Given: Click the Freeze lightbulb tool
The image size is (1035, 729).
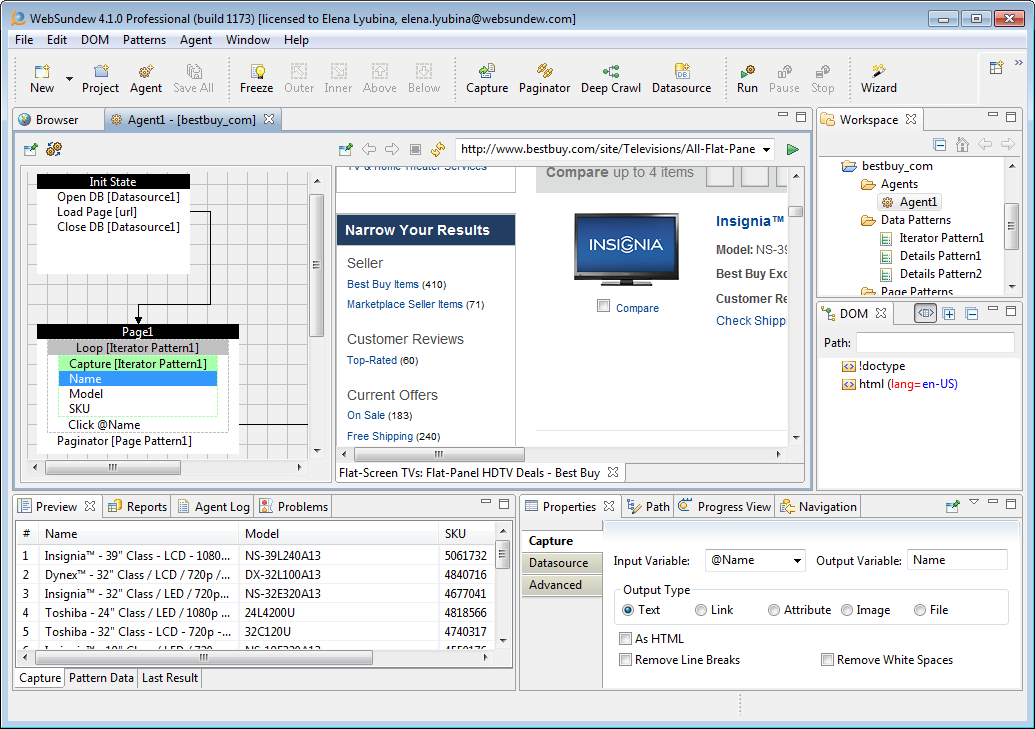Looking at the screenshot, I should (257, 79).
